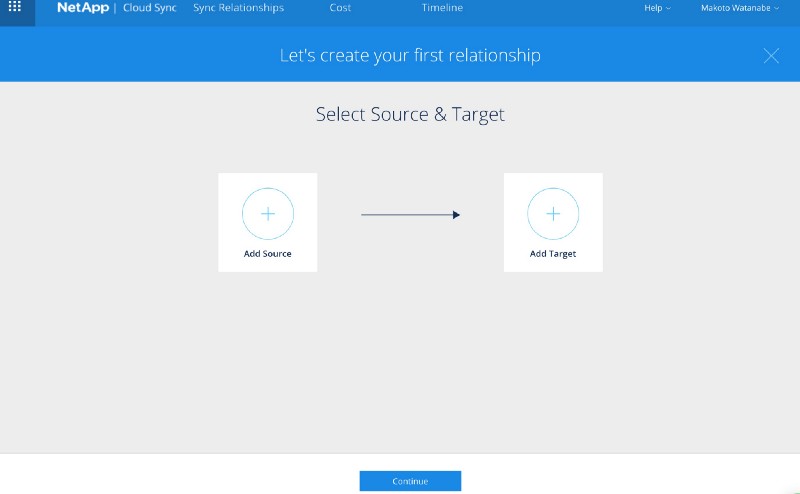Open the app grid launcher icon
Viewport: 800px width, 494px height.
(14, 7)
